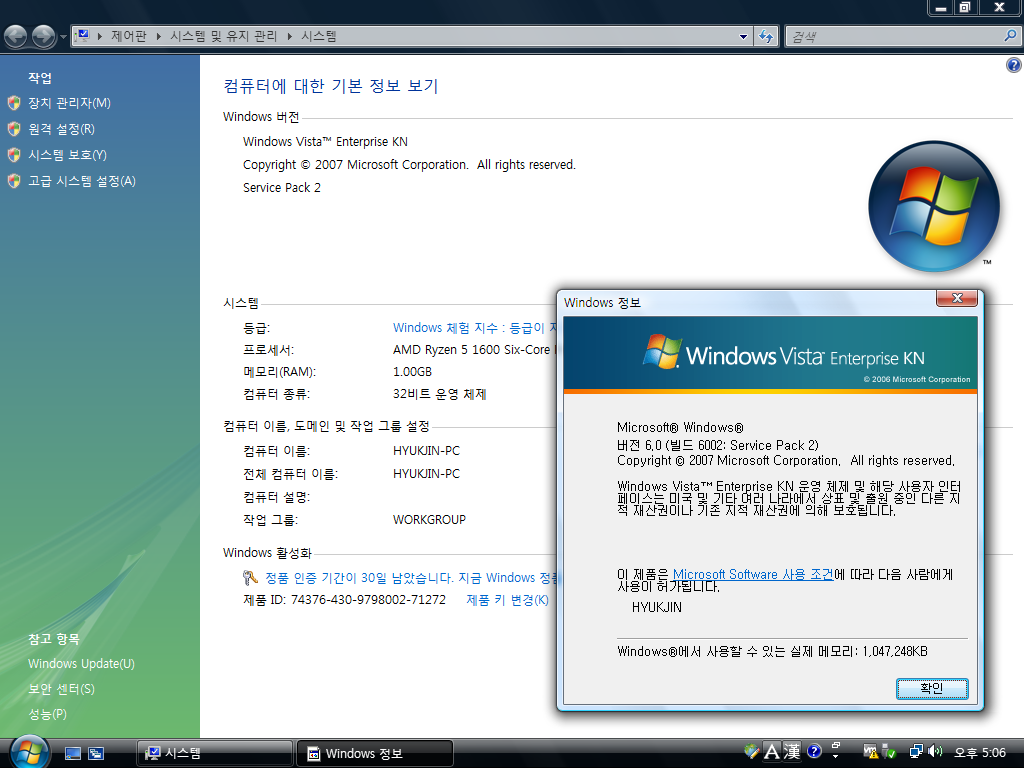
Task: Click shield icon beside 고급 시스템 설정(A)
Action: [x=14, y=181]
